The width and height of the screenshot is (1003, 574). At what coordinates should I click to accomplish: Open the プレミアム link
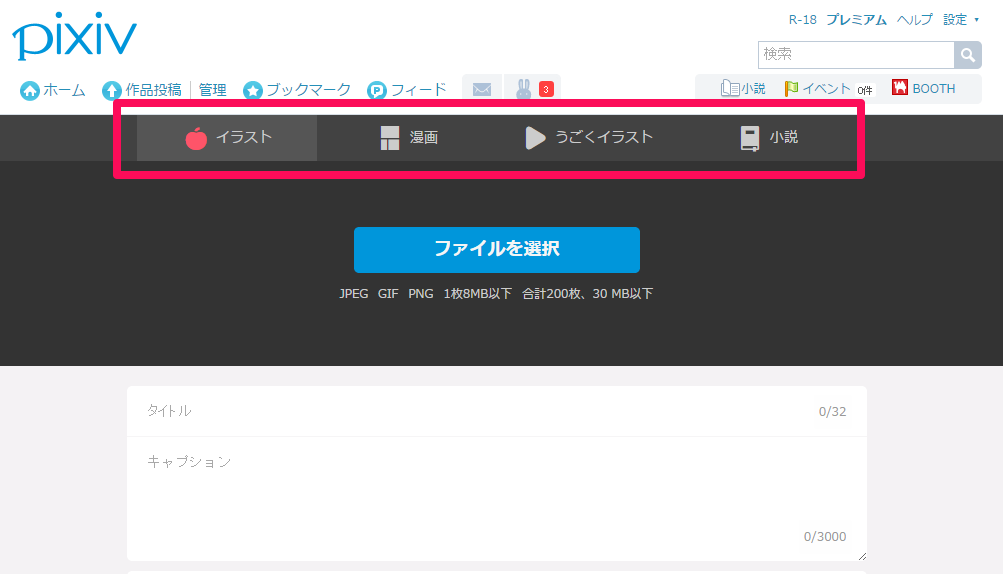(856, 20)
